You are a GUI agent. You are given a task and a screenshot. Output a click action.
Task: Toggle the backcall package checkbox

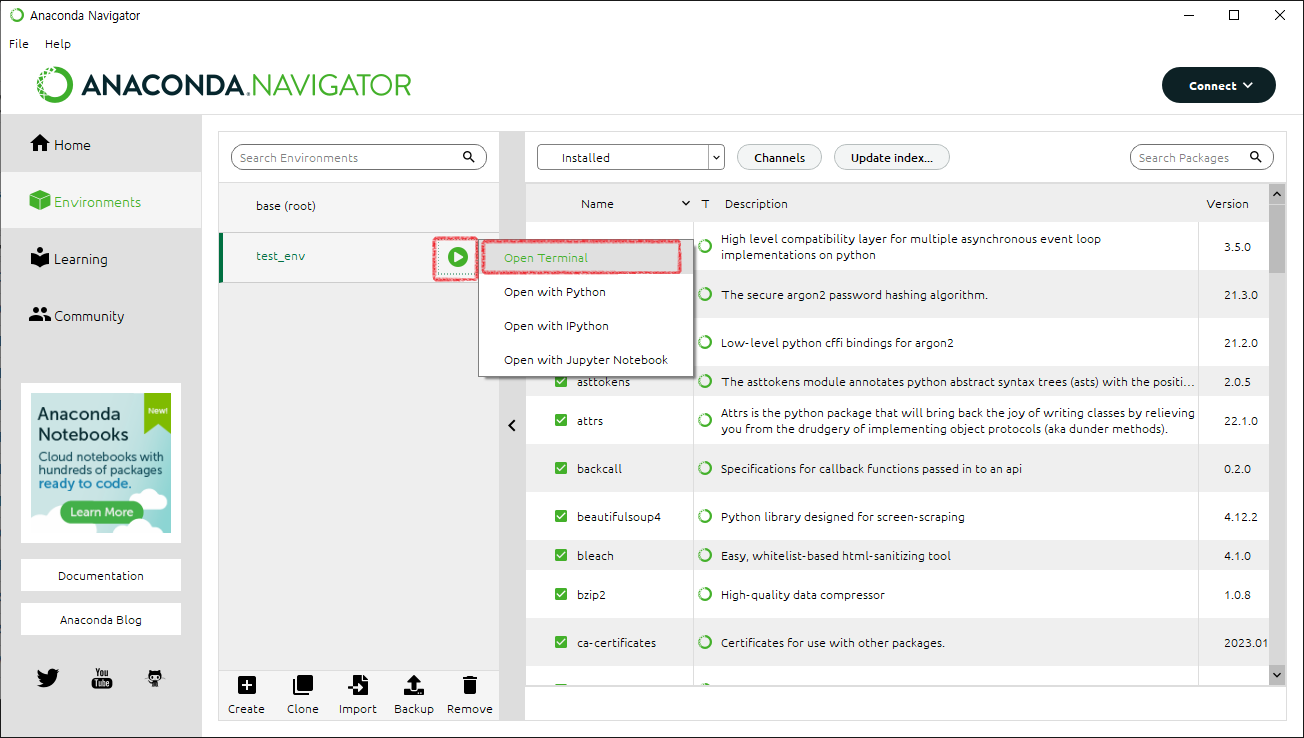[x=561, y=468]
